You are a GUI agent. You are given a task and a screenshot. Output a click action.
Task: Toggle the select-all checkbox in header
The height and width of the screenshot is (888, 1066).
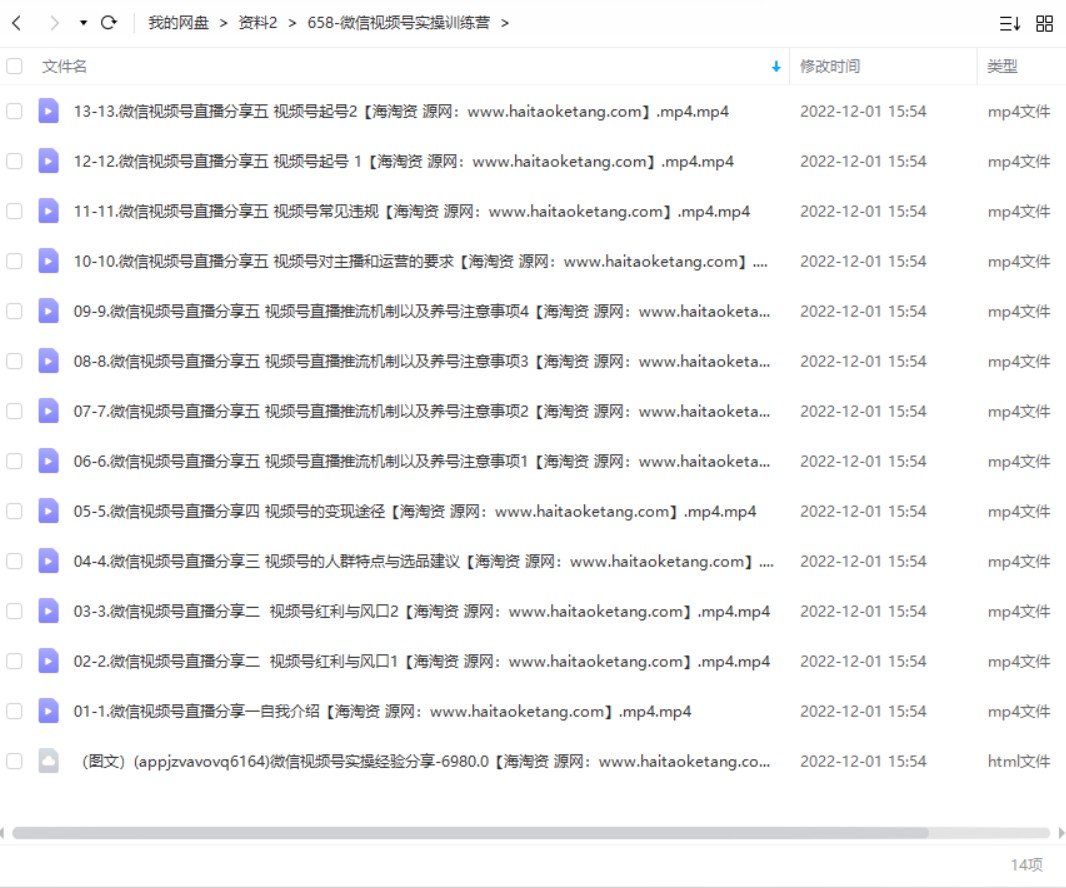tap(14, 67)
